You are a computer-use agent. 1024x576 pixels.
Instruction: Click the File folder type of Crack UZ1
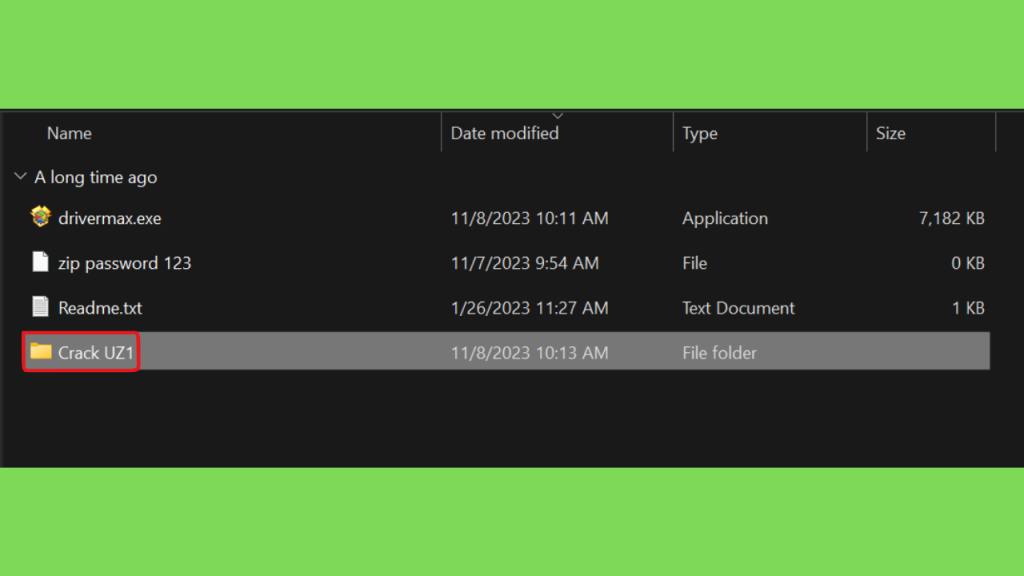point(720,353)
